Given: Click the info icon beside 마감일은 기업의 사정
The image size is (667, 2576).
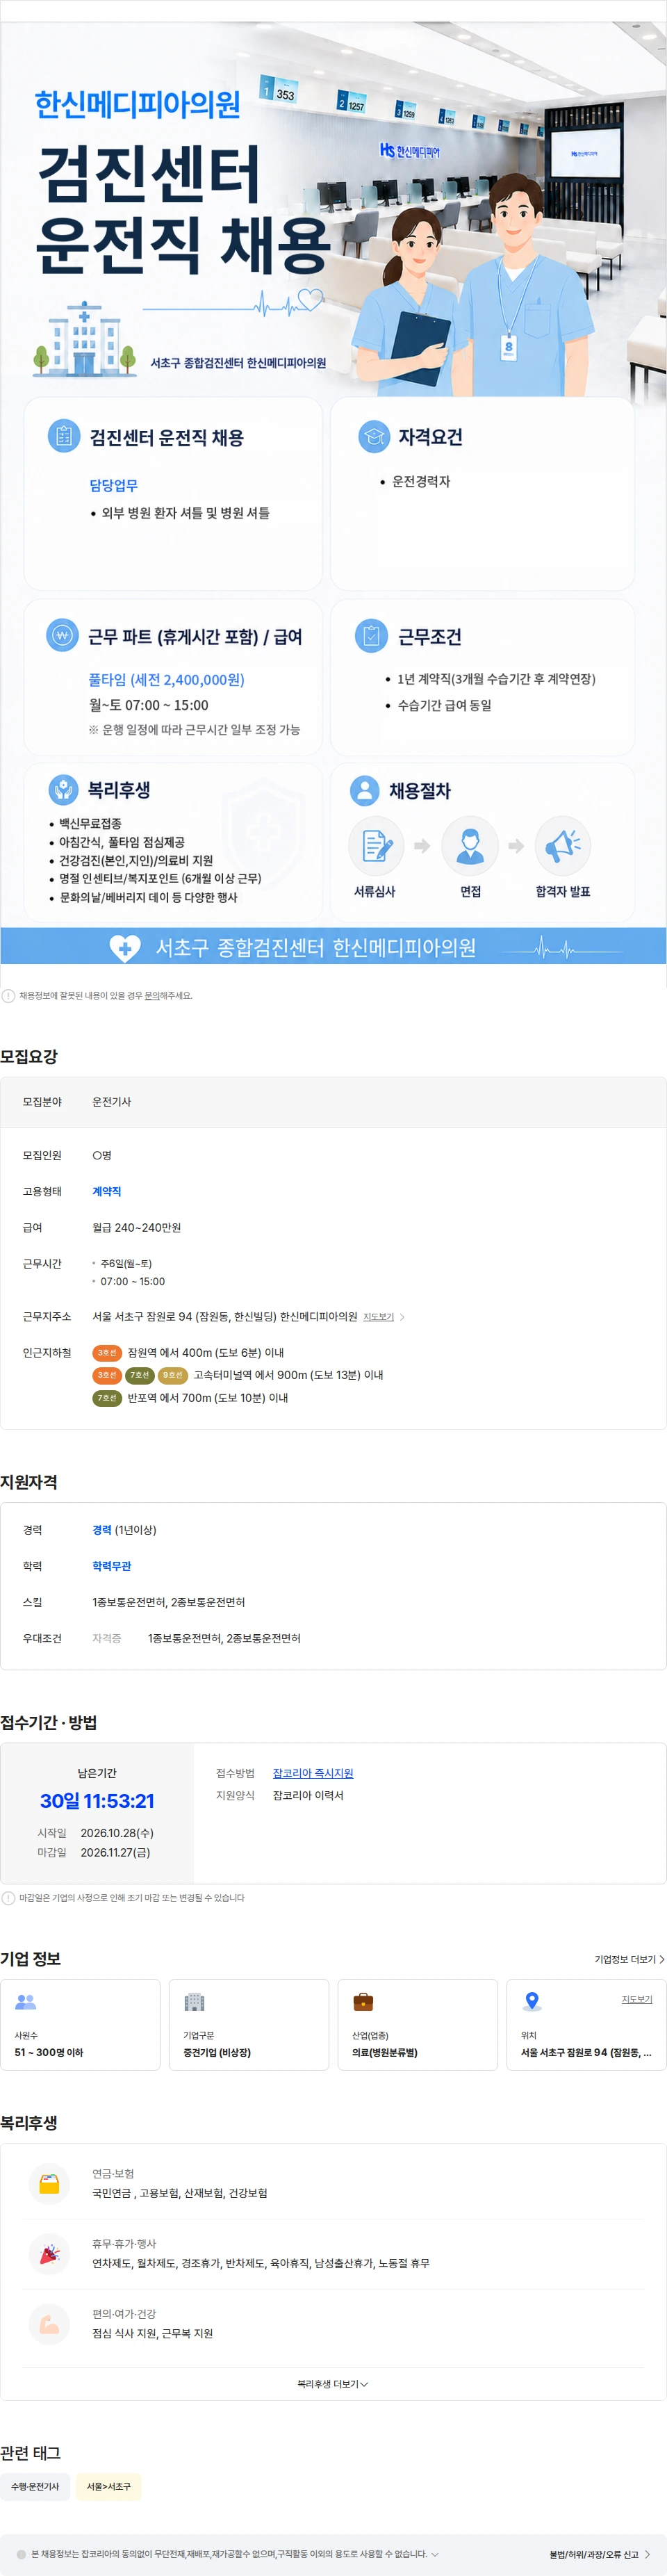Looking at the screenshot, I should [x=8, y=1898].
